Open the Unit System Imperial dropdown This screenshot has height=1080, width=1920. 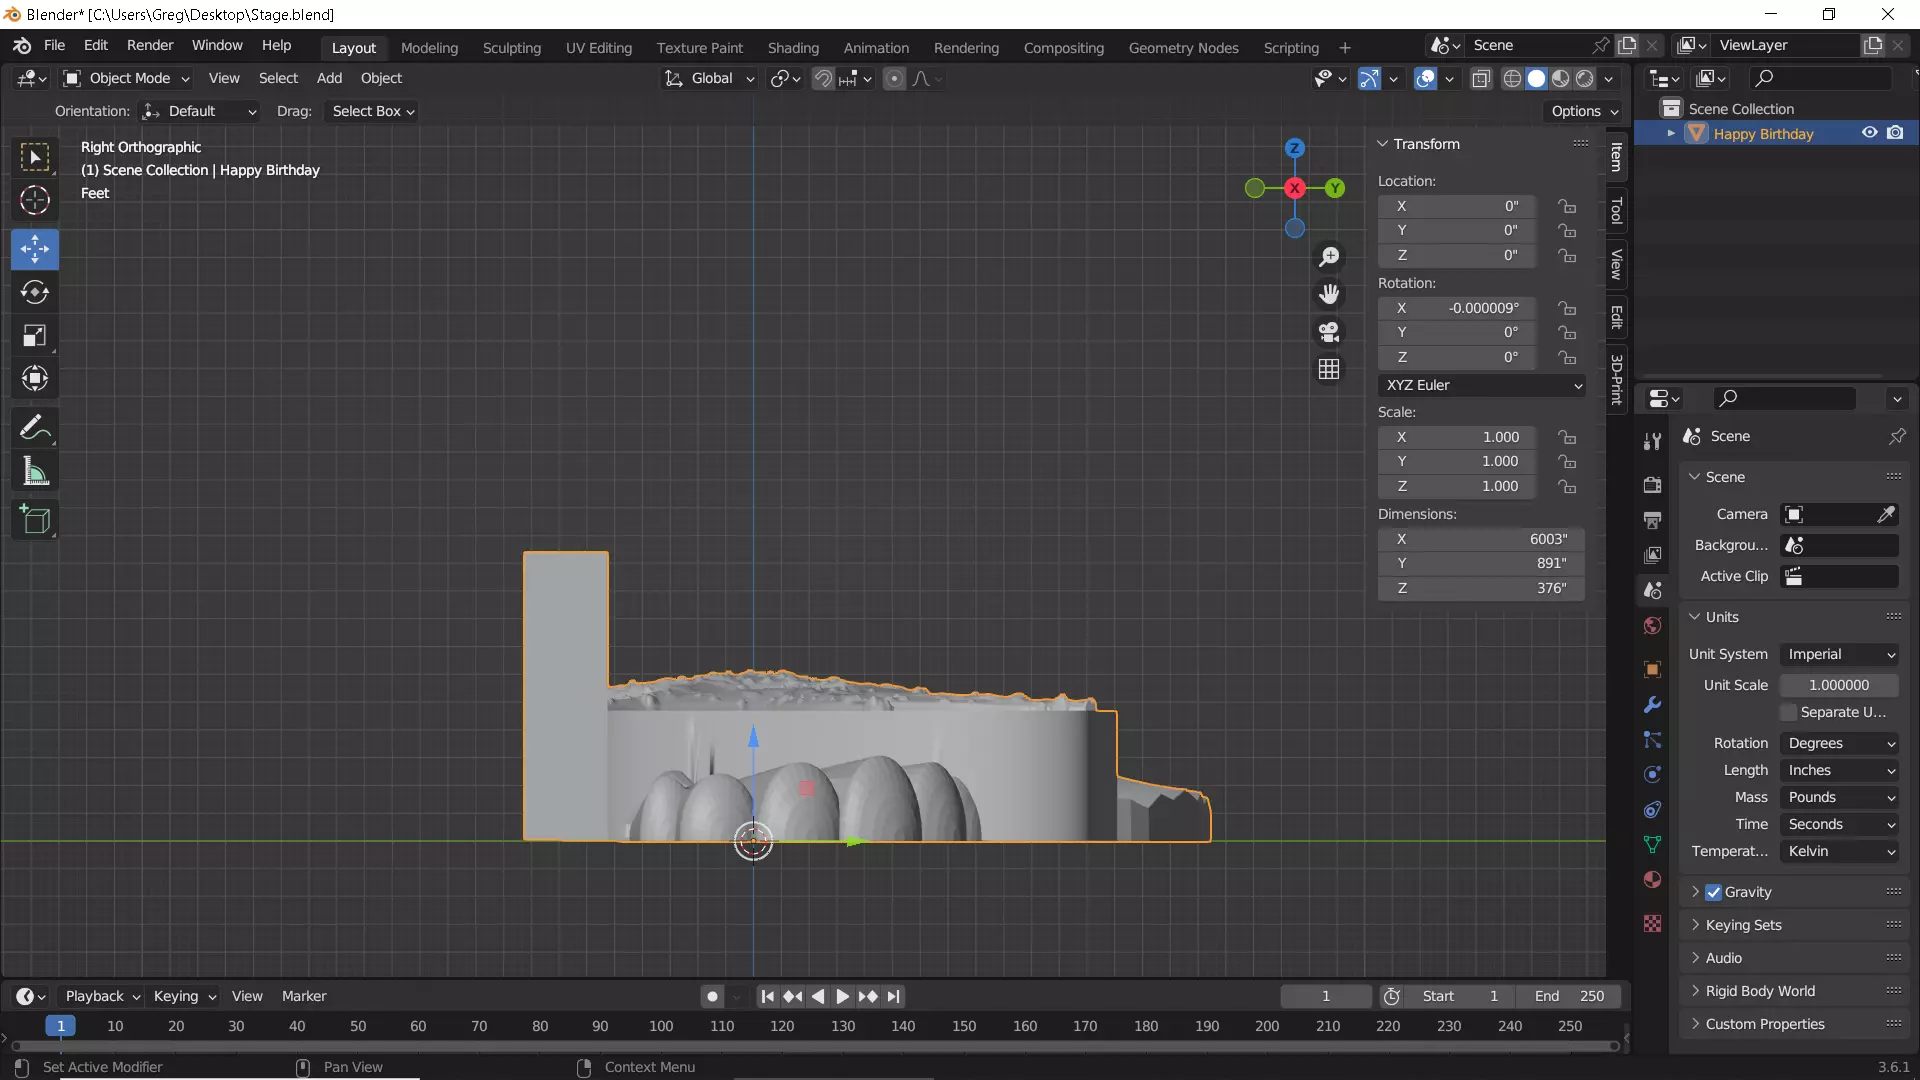pyautogui.click(x=1840, y=654)
